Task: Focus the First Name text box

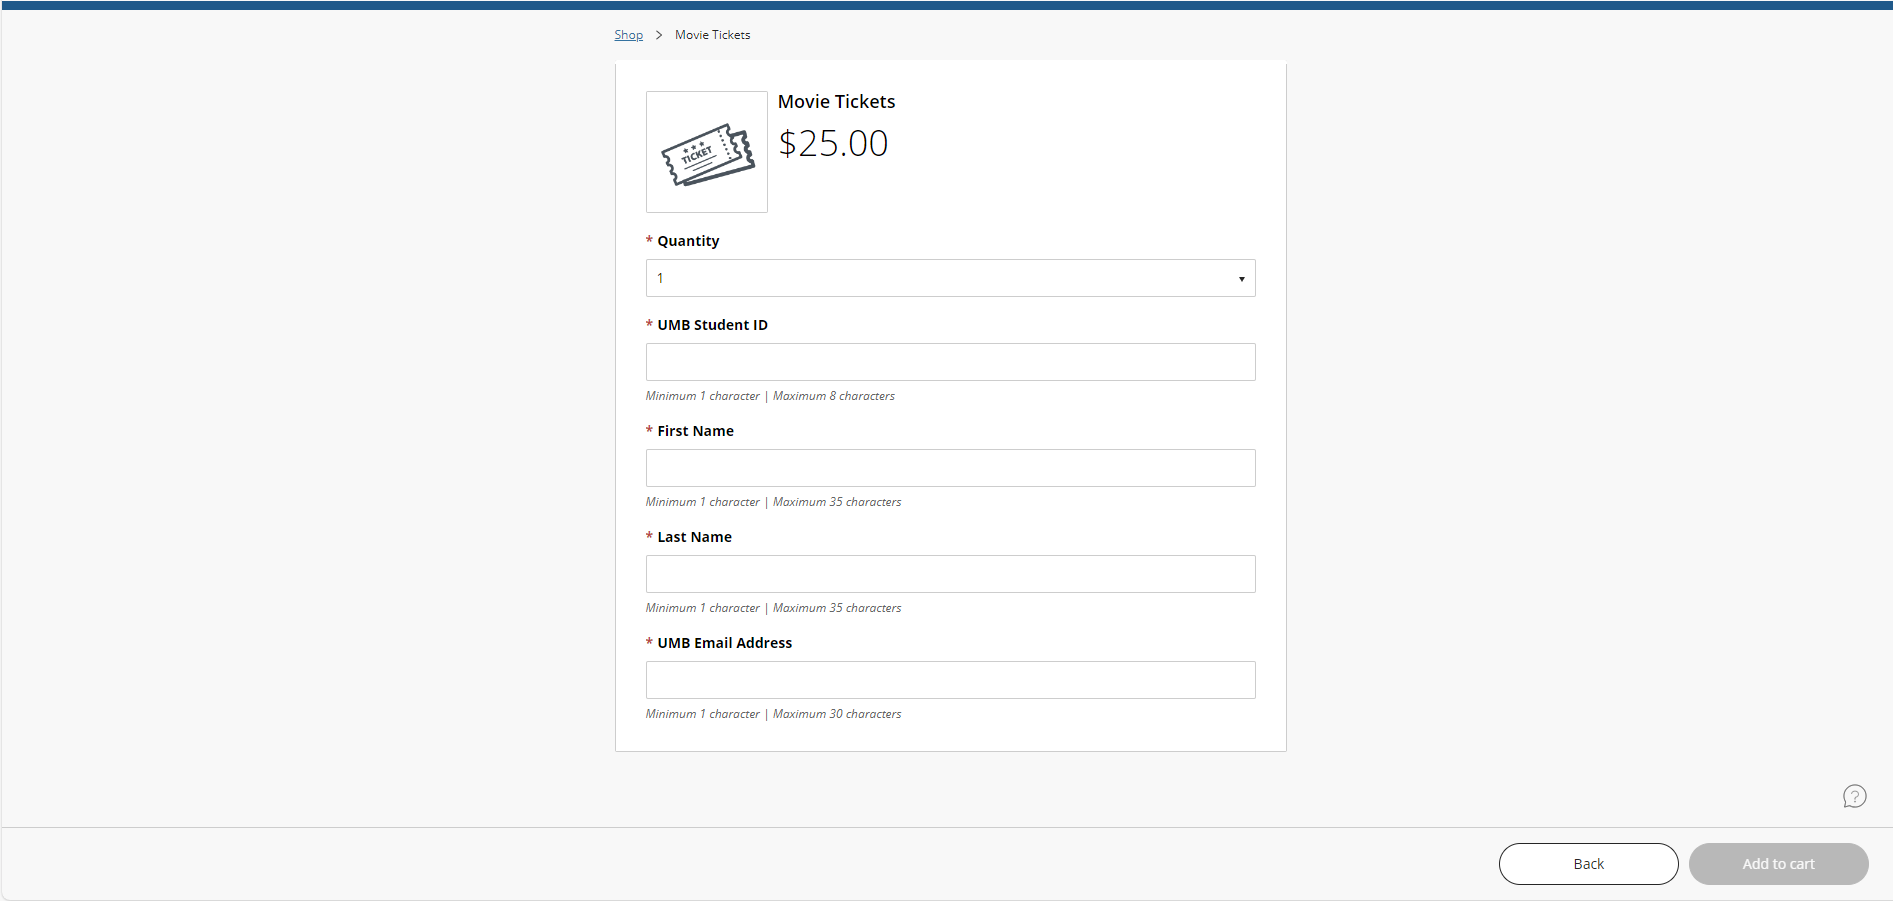Action: tap(949, 467)
